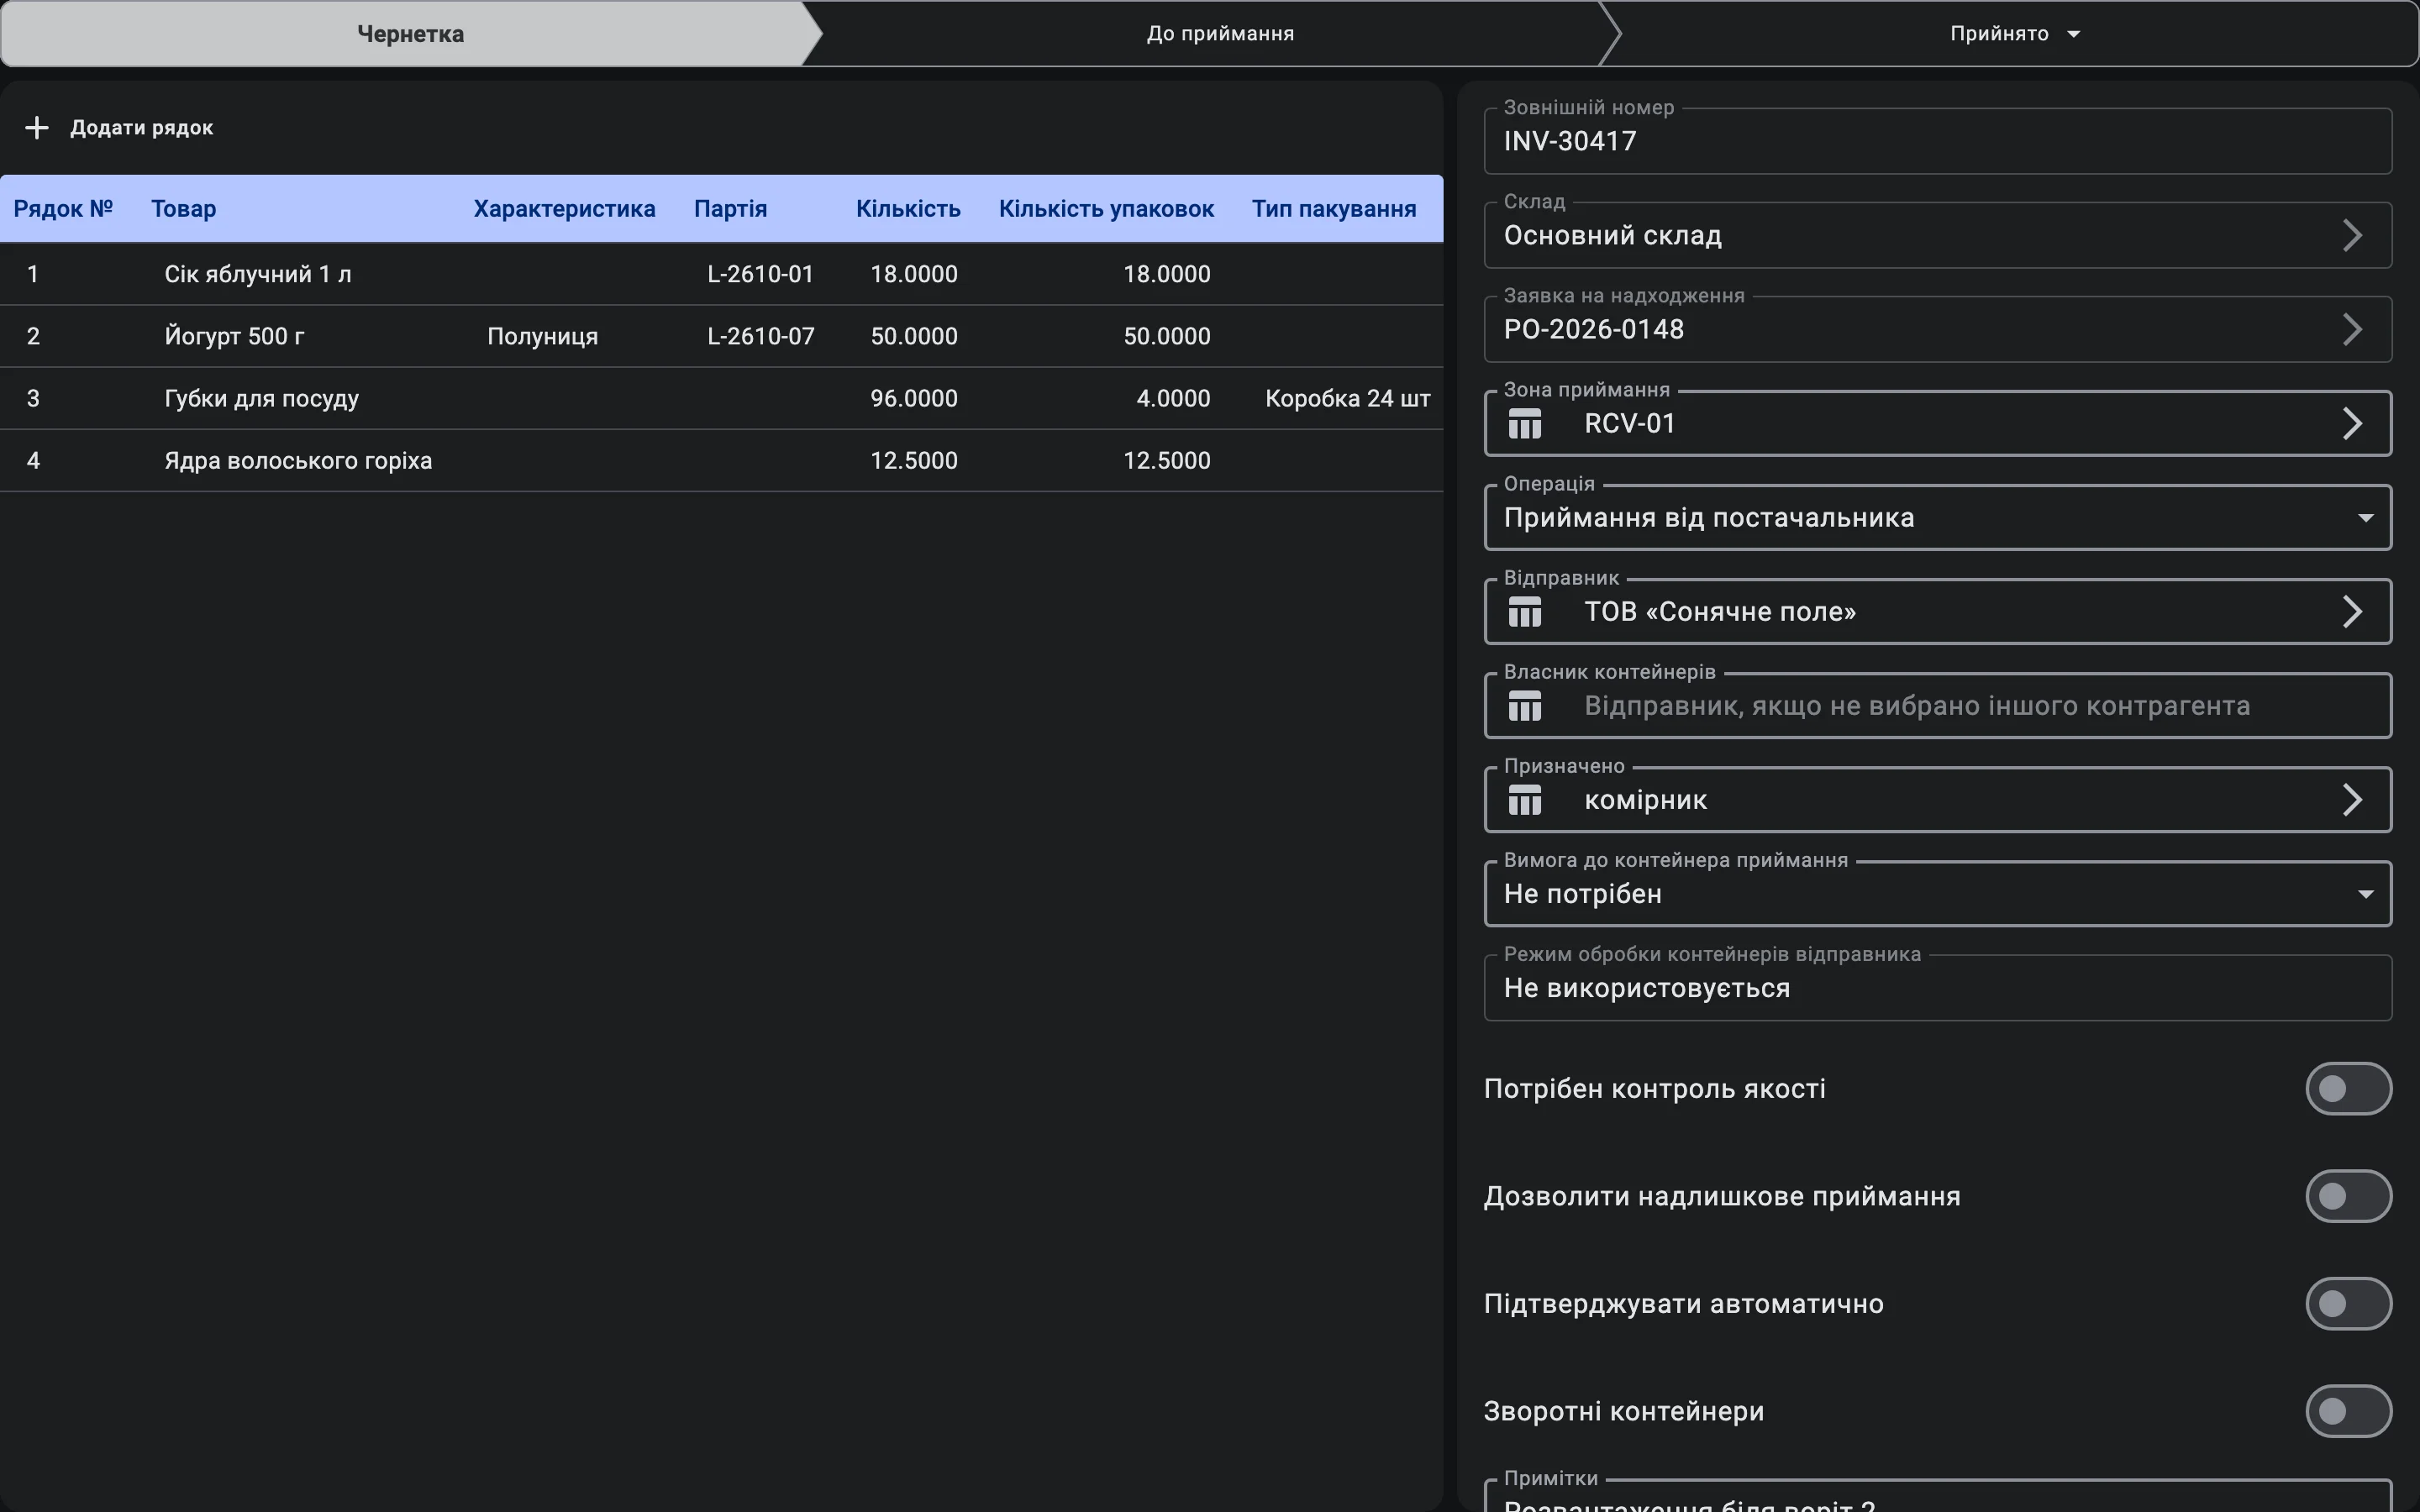
Task: Switch to the До приймання stage
Action: click(1220, 34)
